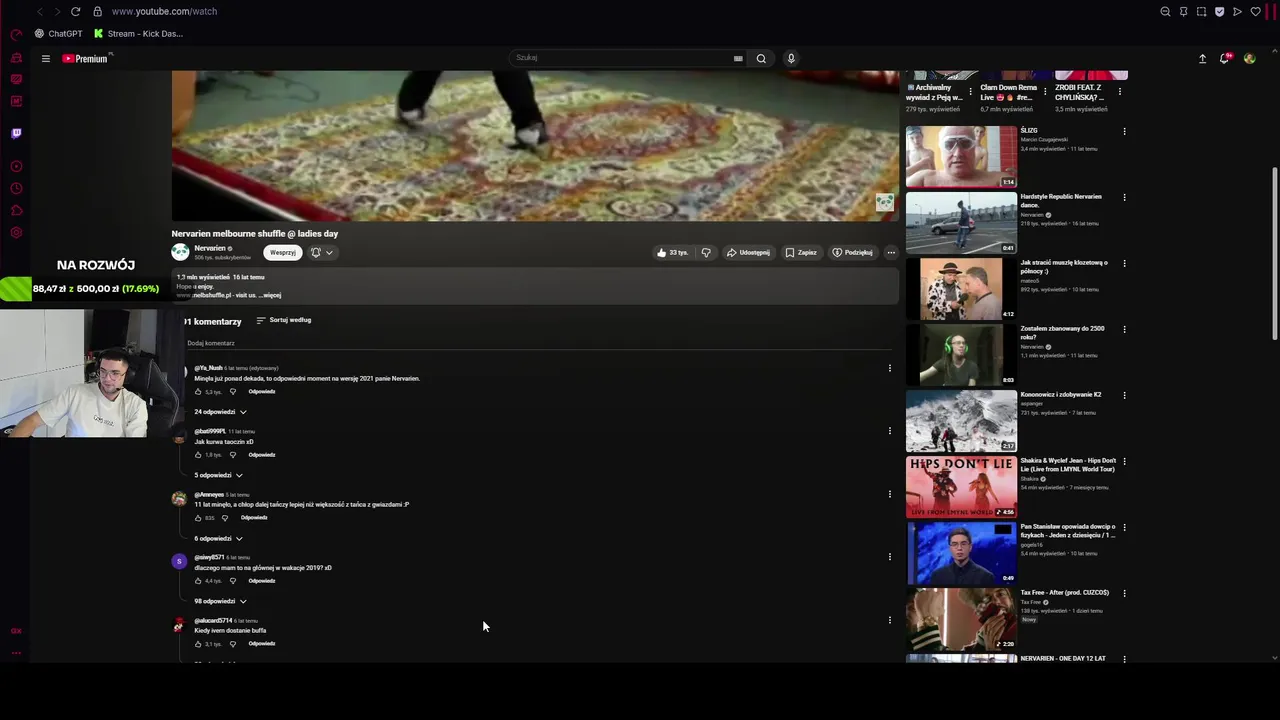1280x720 pixels.
Task: Open the YouTube hamburger guide menu
Action: (x=45, y=59)
